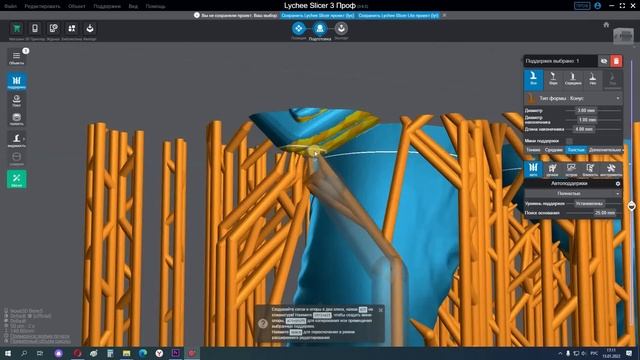The width and height of the screenshot is (640, 360).
Task: Open the journal icon in top toolbar
Action: tap(53, 28)
